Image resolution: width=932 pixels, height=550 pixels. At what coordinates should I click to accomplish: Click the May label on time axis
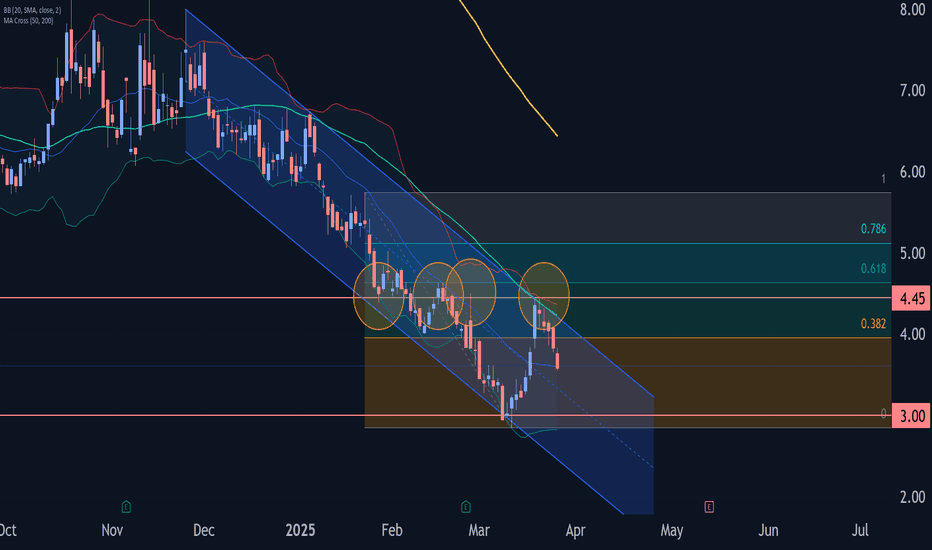coord(672,530)
